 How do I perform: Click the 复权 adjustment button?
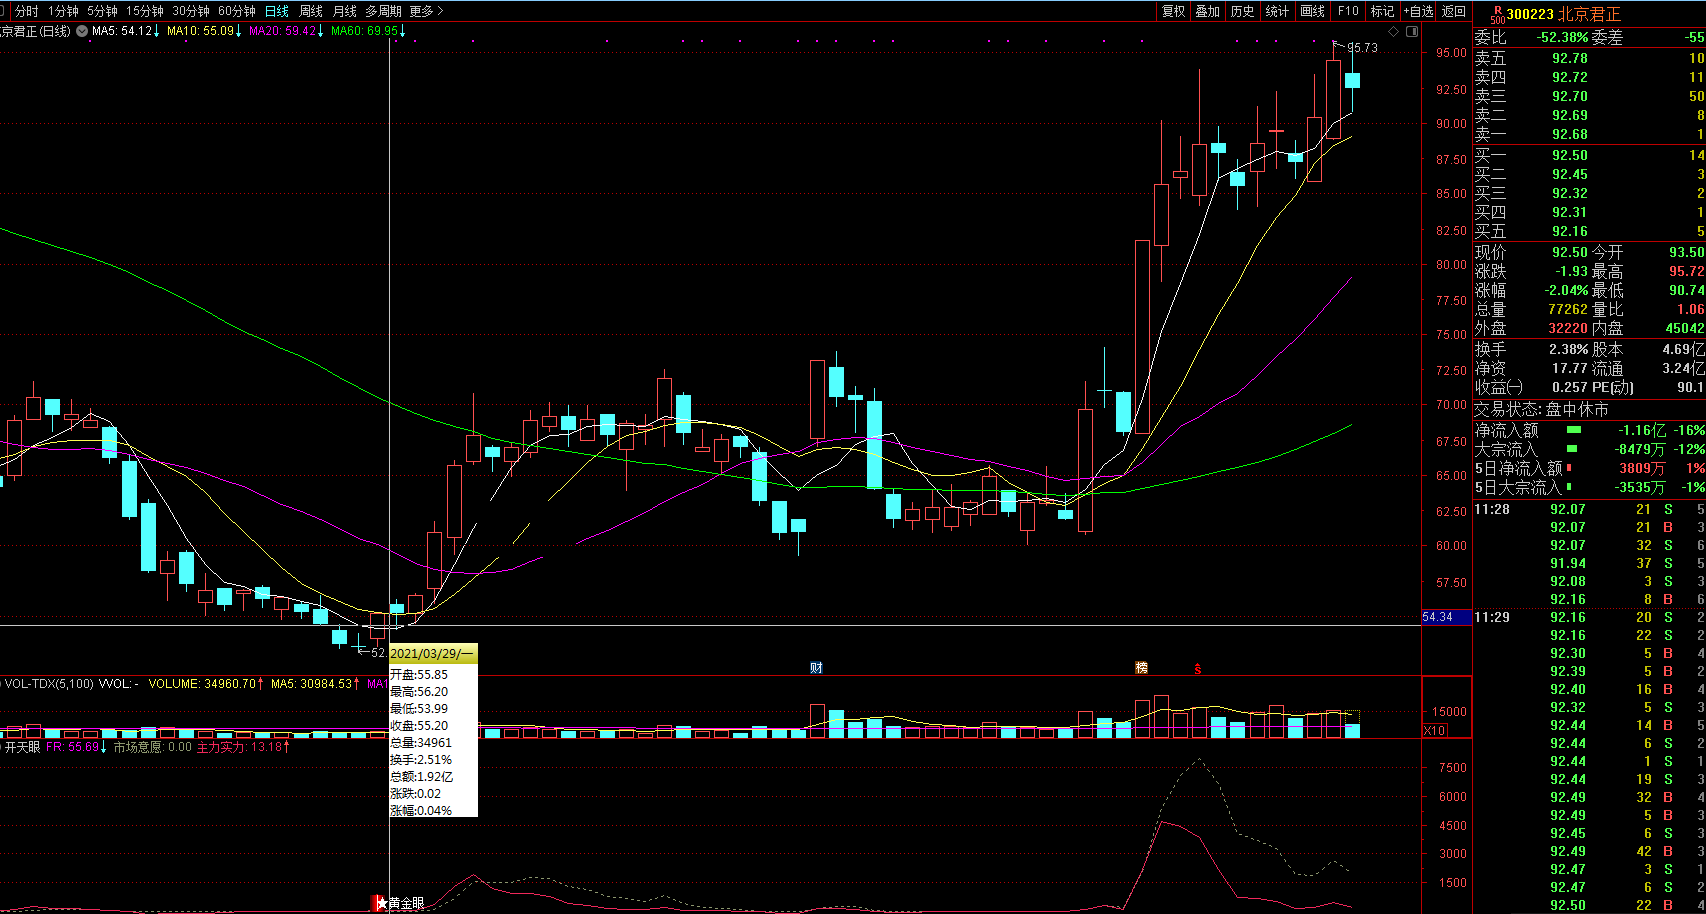[x=1173, y=11]
